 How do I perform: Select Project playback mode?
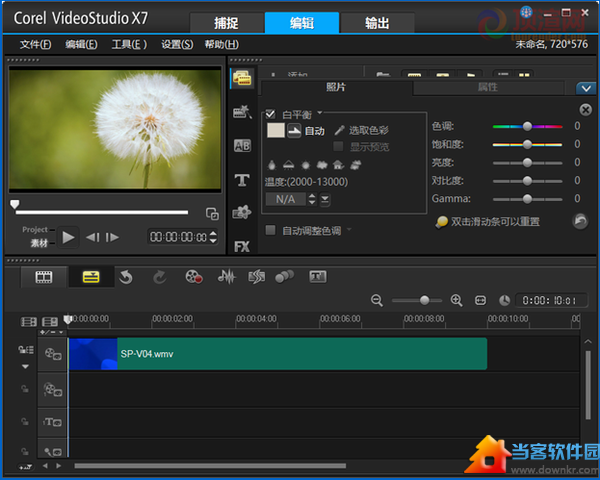(35, 230)
